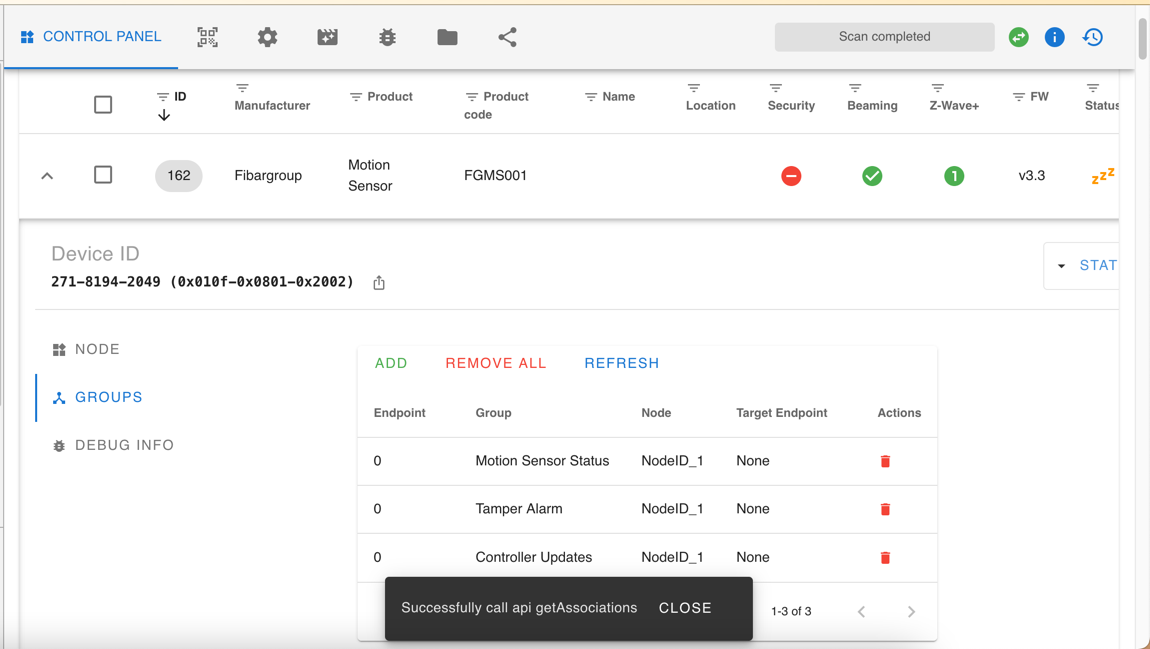Open the Settings gear in the top toolbar

pyautogui.click(x=267, y=36)
